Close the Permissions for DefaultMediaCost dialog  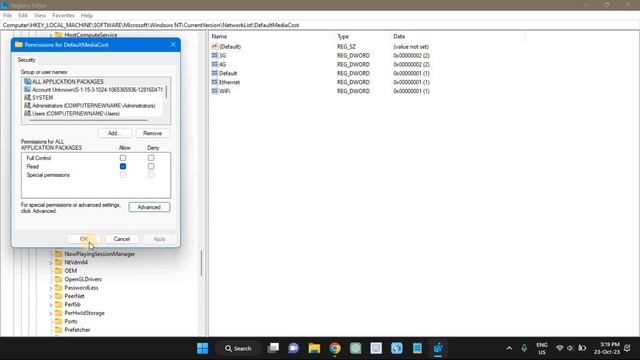coord(173,44)
